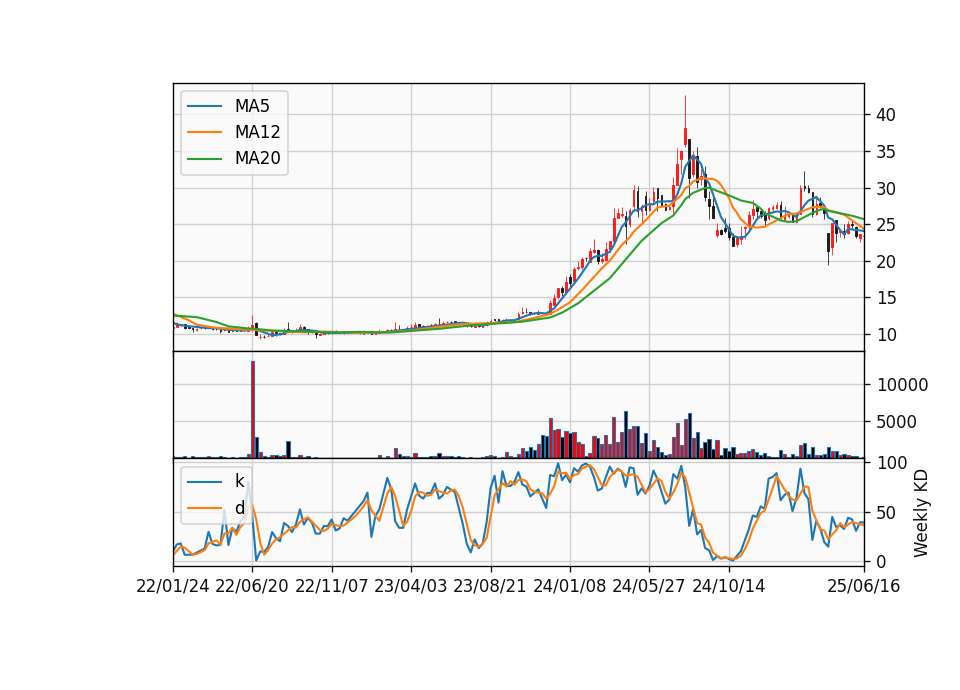Screen dimensions: 960x690
Task: Click the k legend label
Action: point(239,481)
